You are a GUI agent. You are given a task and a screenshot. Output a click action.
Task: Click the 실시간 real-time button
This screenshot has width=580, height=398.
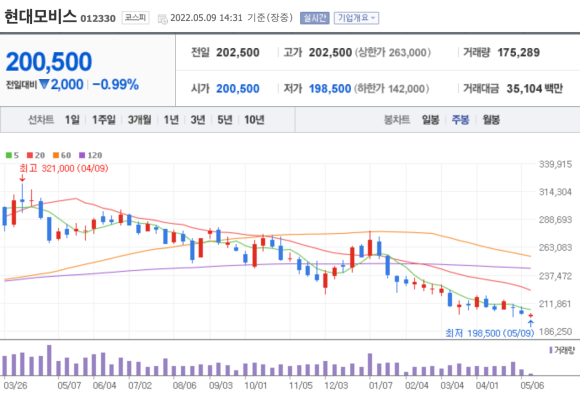[x=315, y=18]
